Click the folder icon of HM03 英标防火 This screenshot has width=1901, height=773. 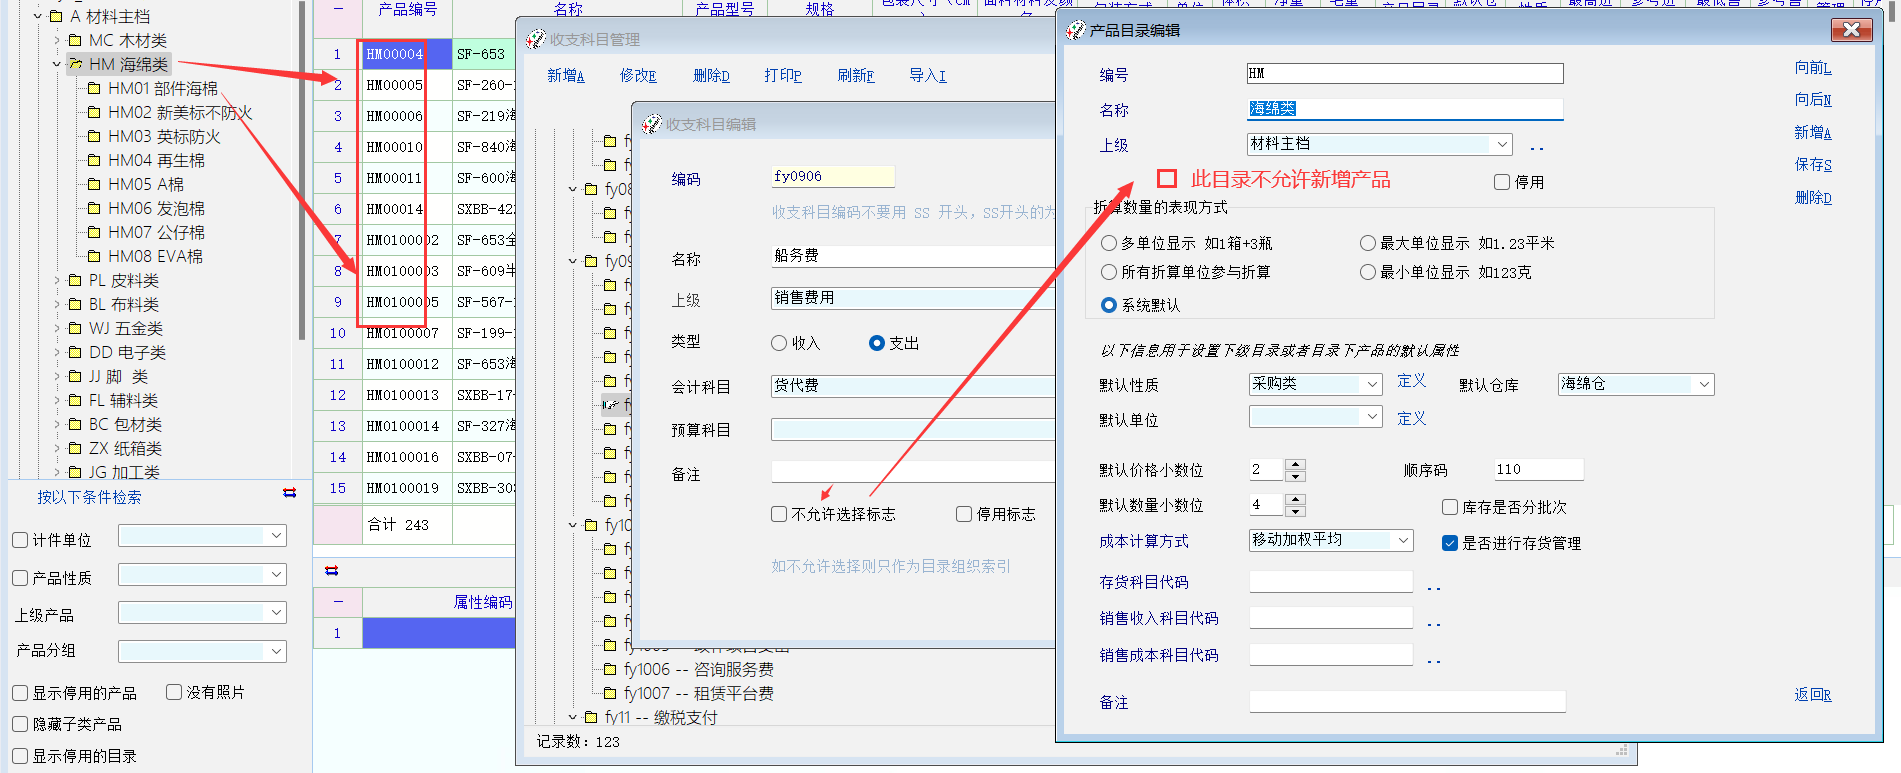(95, 136)
